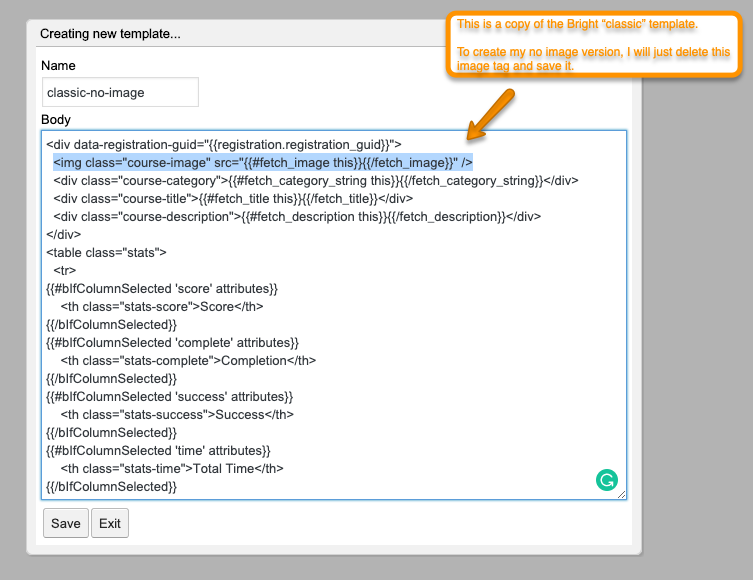The height and width of the screenshot is (580, 753).
Task: Click the stats-success Success header line
Action: [x=177, y=415]
